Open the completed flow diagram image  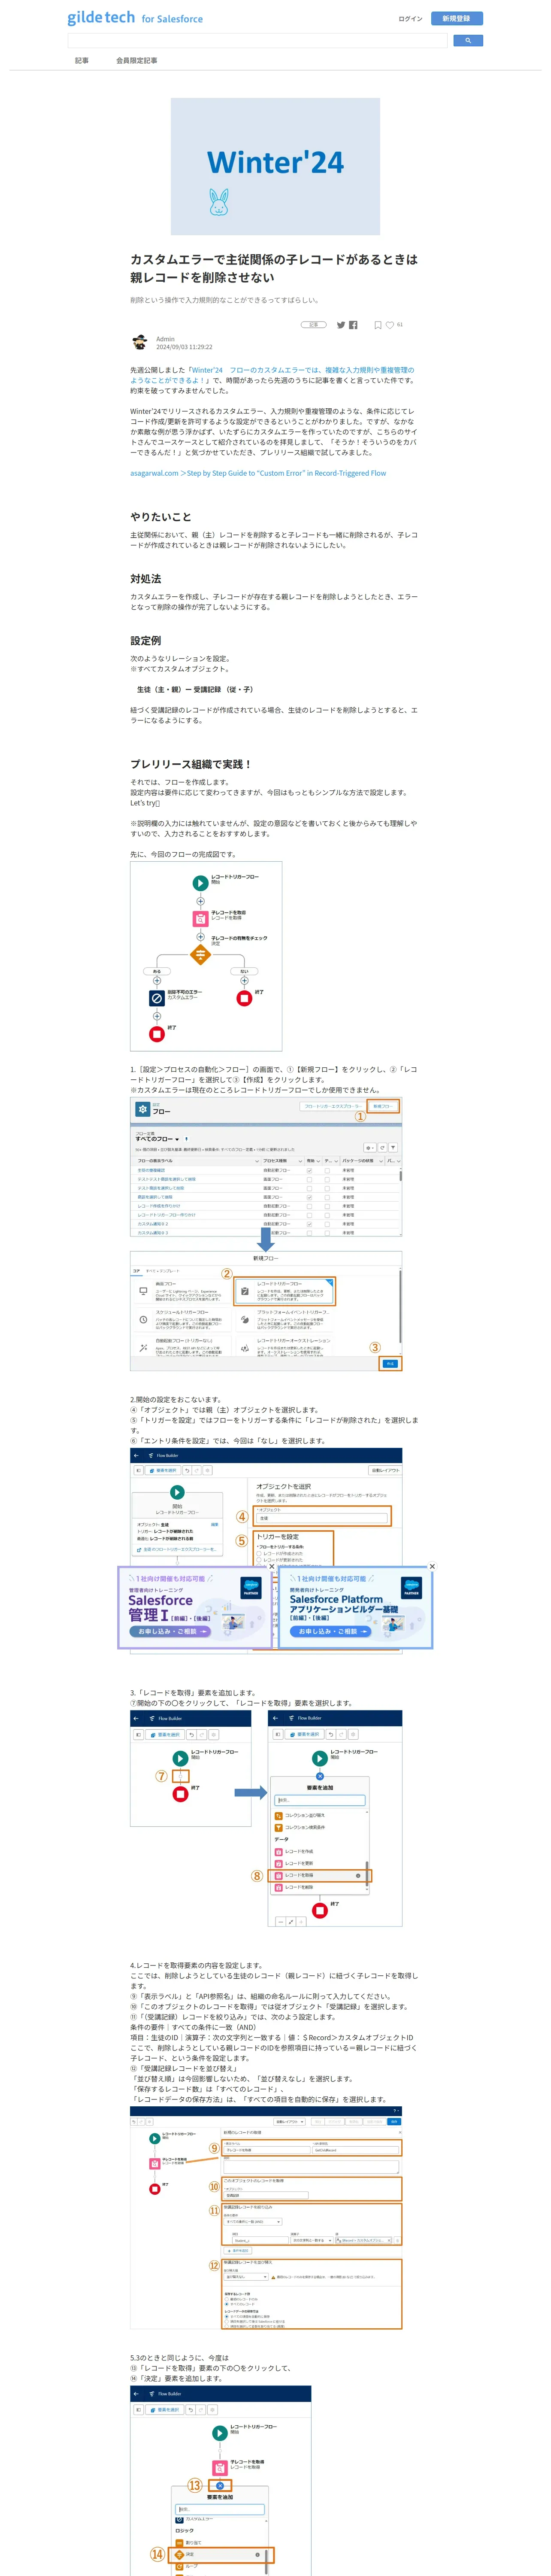[206, 957]
